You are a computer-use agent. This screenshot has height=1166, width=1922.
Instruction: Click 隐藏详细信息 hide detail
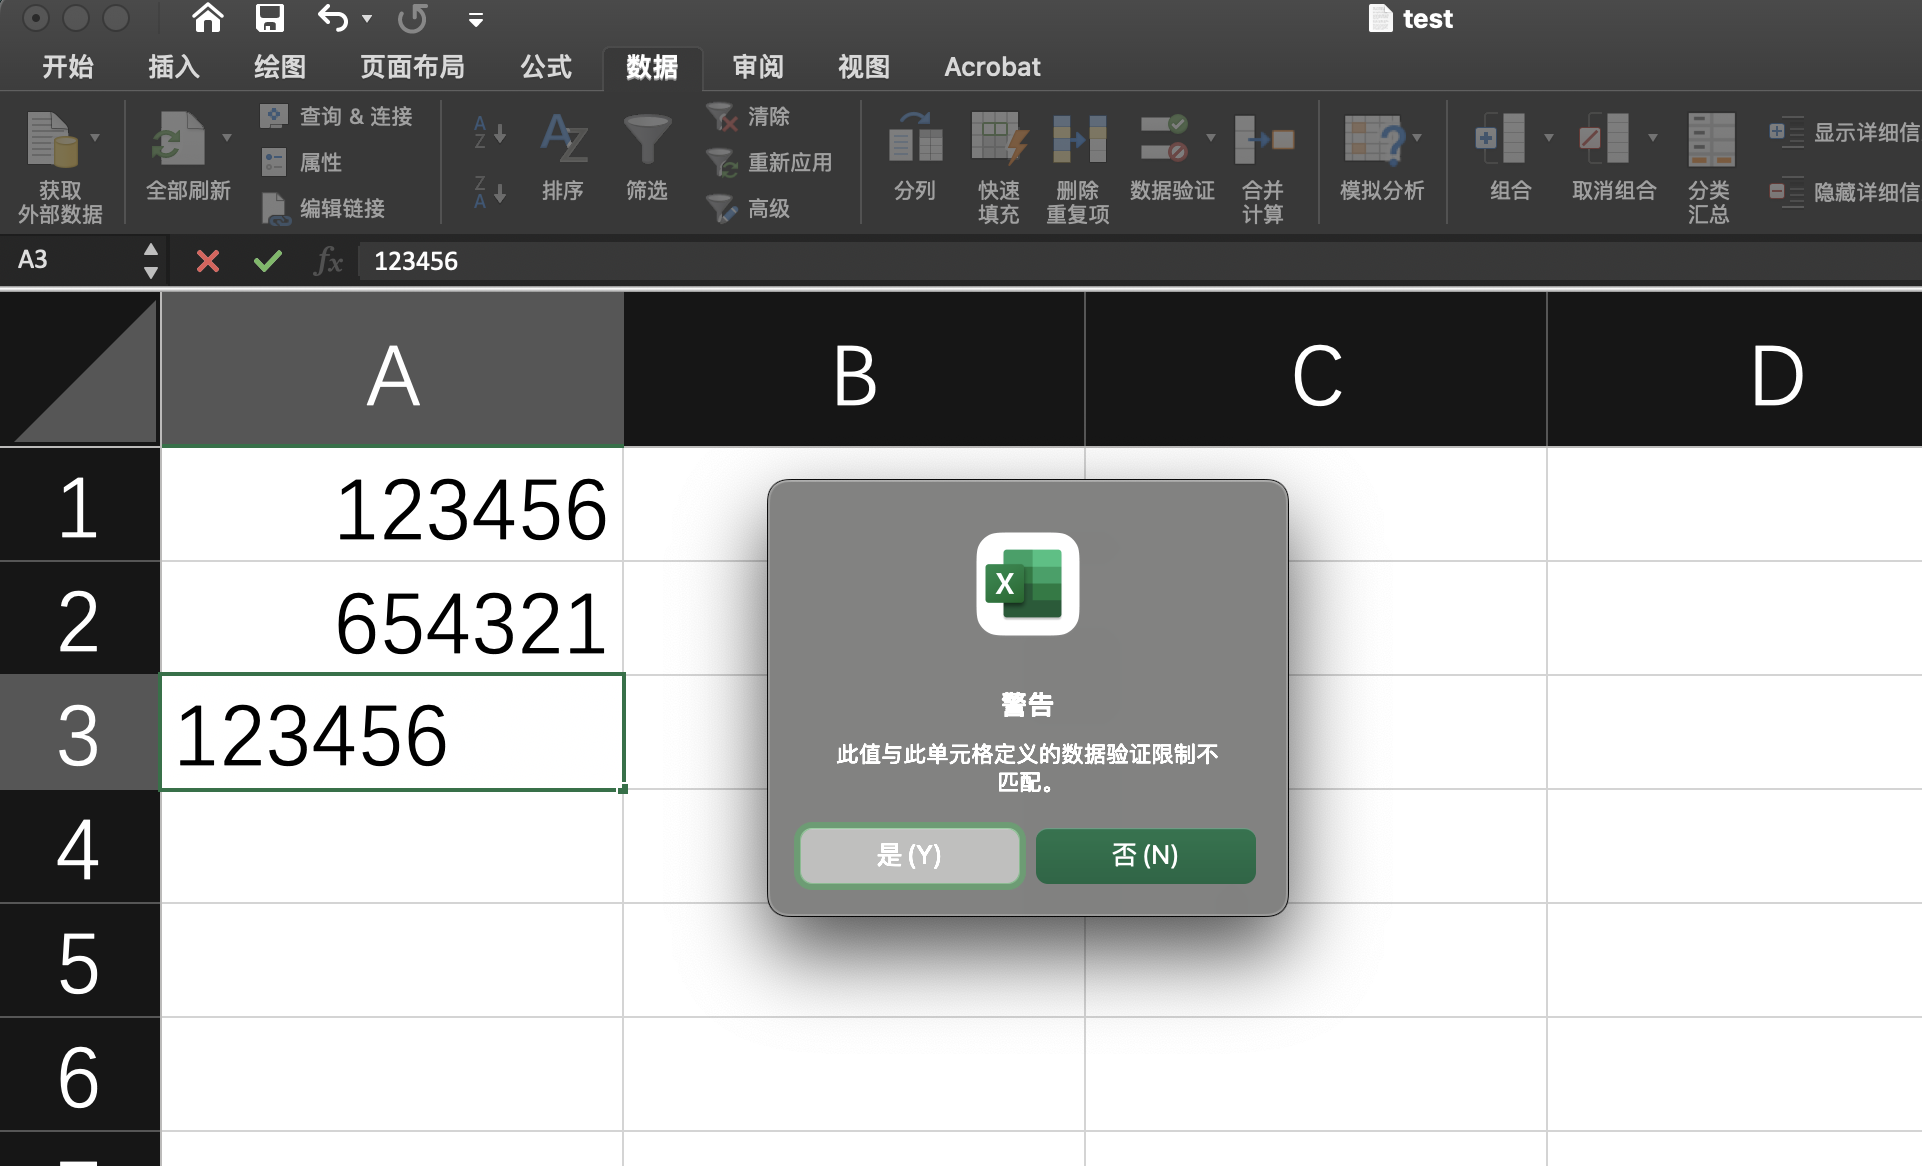click(x=1844, y=191)
